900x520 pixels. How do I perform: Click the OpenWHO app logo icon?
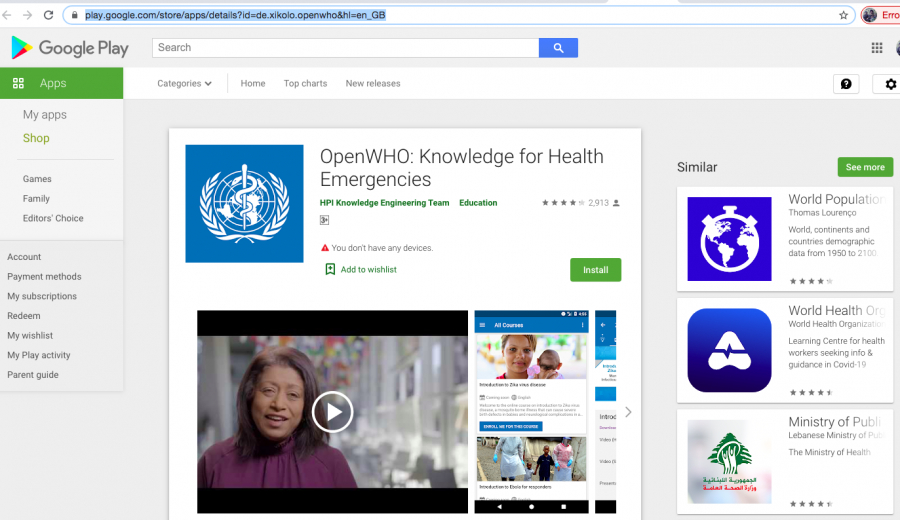click(x=245, y=204)
